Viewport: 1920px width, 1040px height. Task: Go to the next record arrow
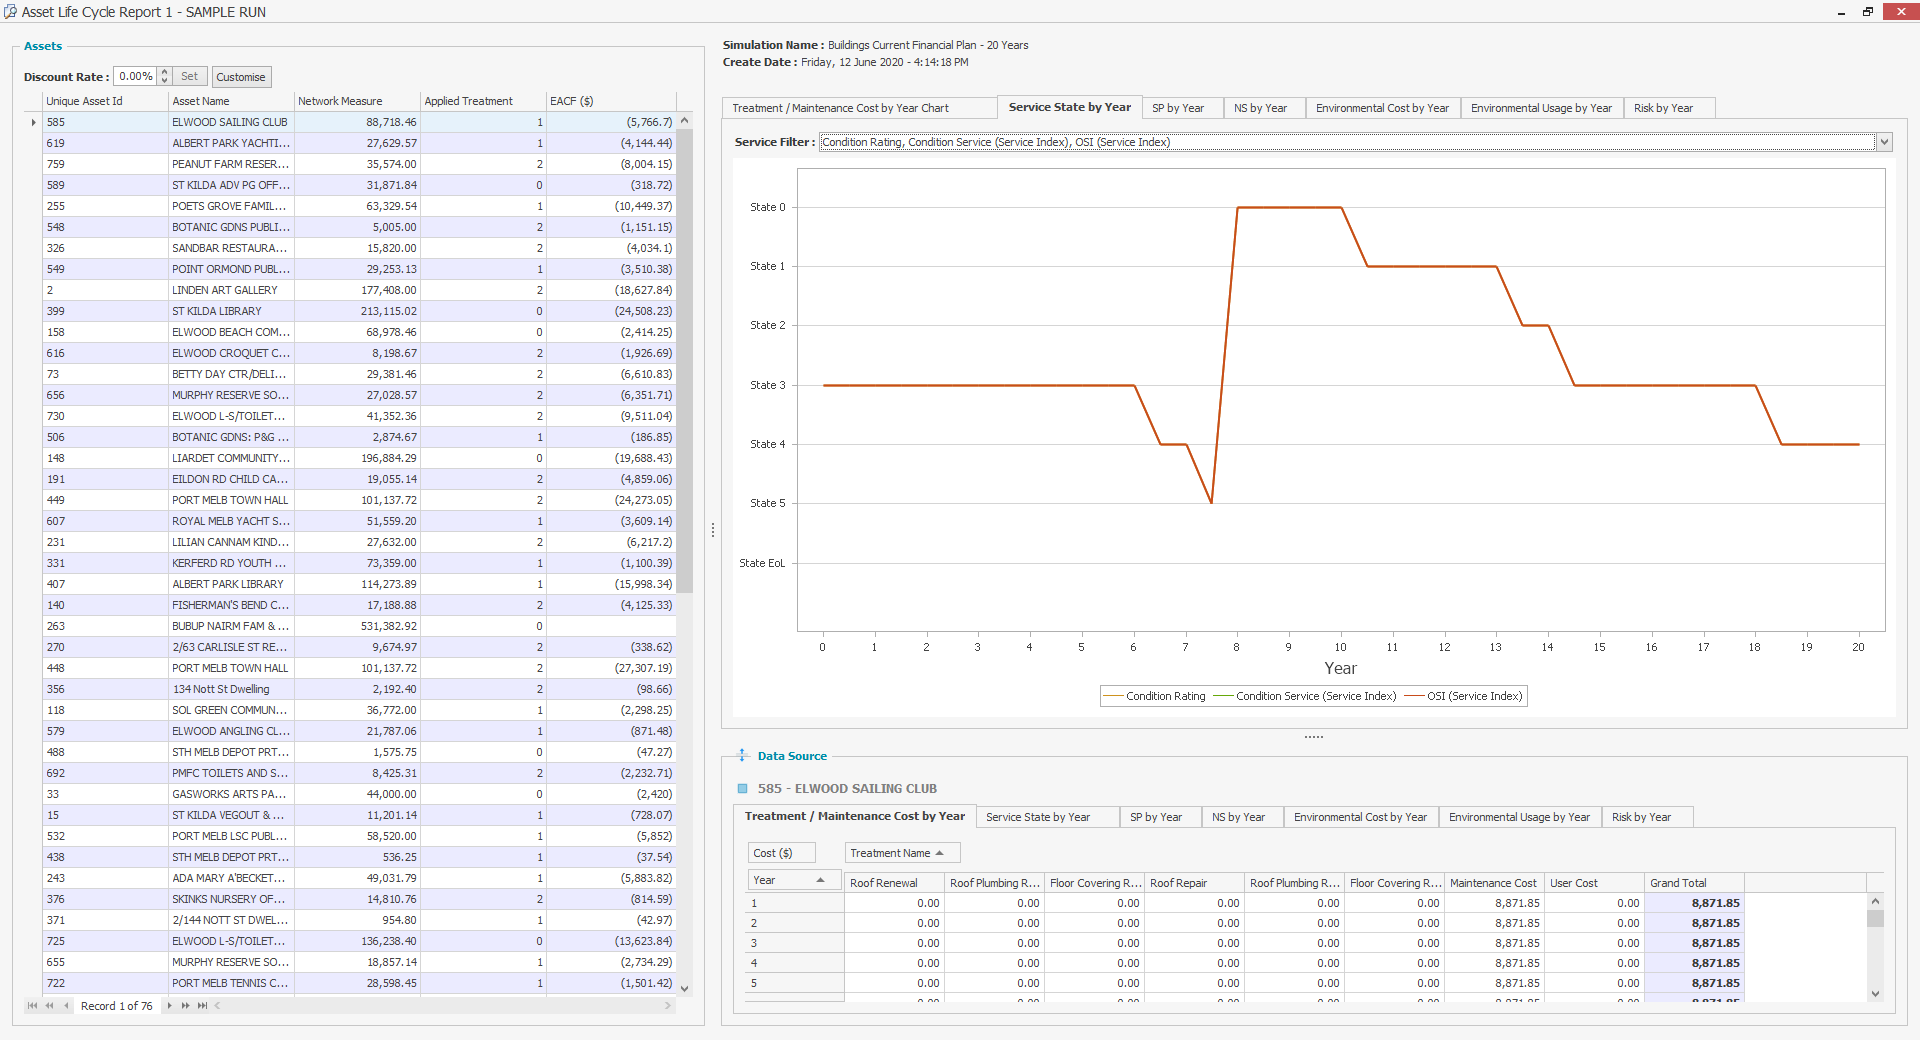[x=169, y=1006]
